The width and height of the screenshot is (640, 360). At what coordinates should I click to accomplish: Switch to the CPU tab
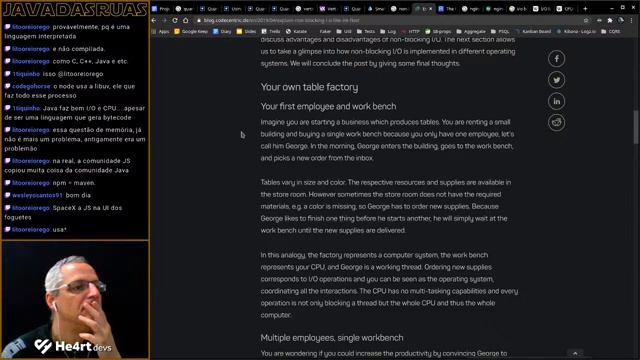pyautogui.click(x=566, y=9)
